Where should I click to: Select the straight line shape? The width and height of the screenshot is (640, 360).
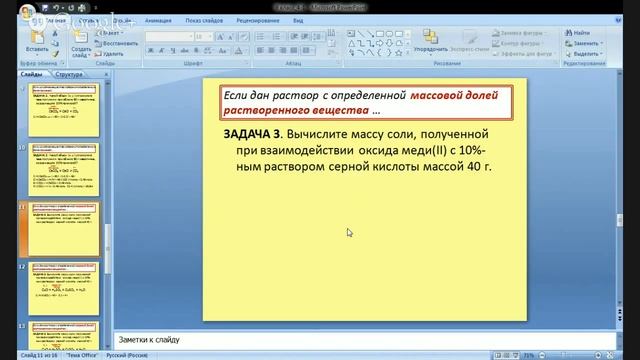tap(361, 33)
